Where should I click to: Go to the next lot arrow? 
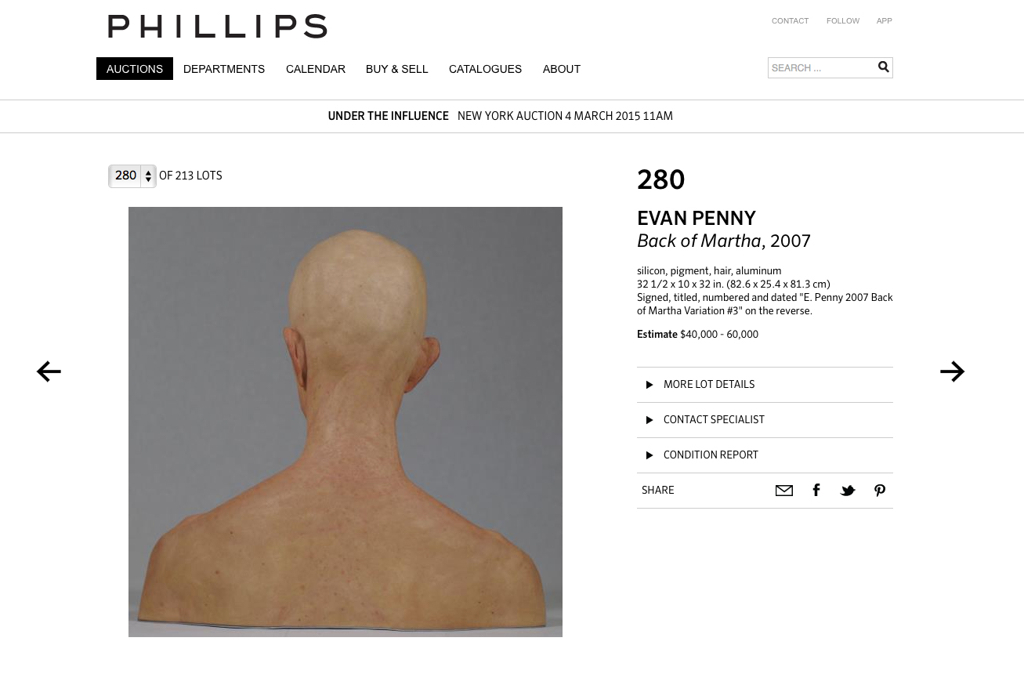[952, 371]
